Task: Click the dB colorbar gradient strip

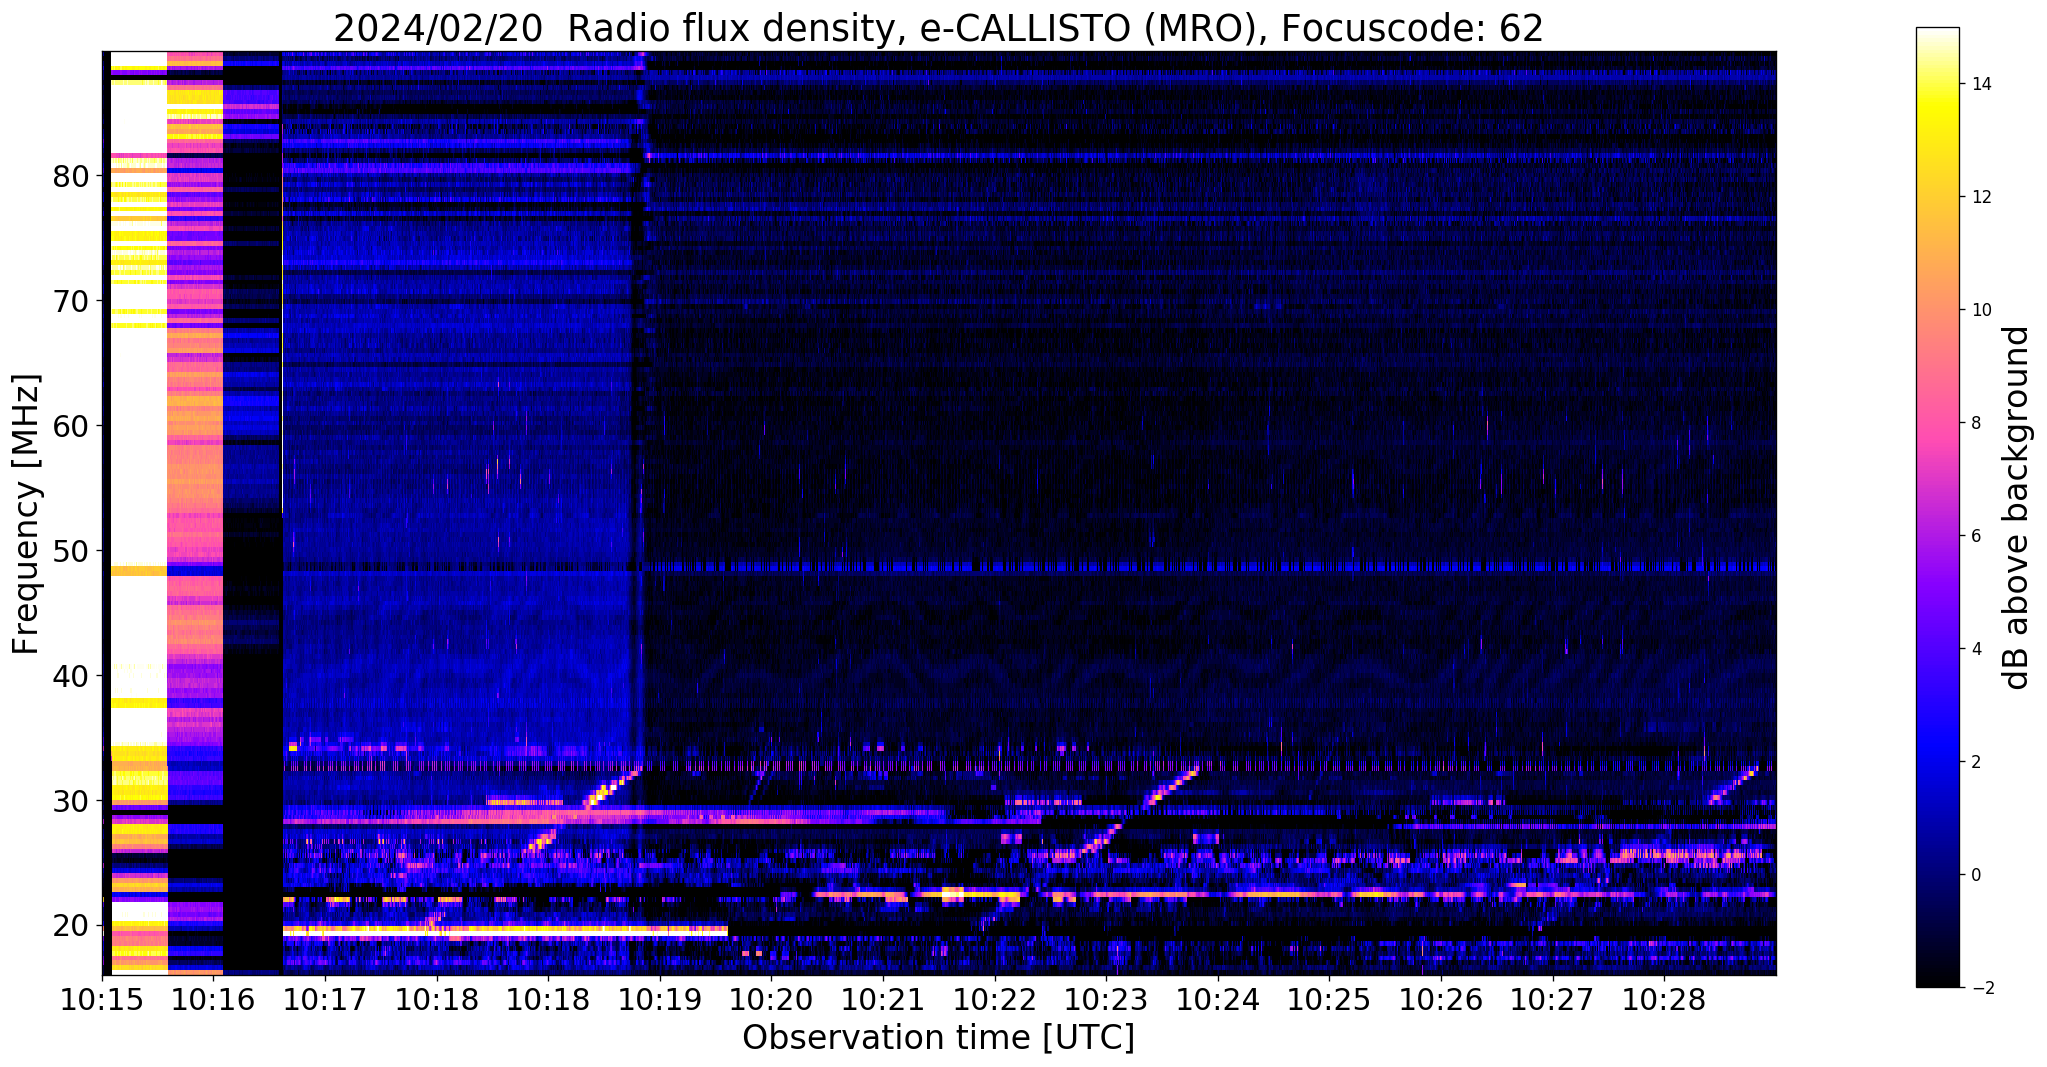Action: coord(1937,507)
